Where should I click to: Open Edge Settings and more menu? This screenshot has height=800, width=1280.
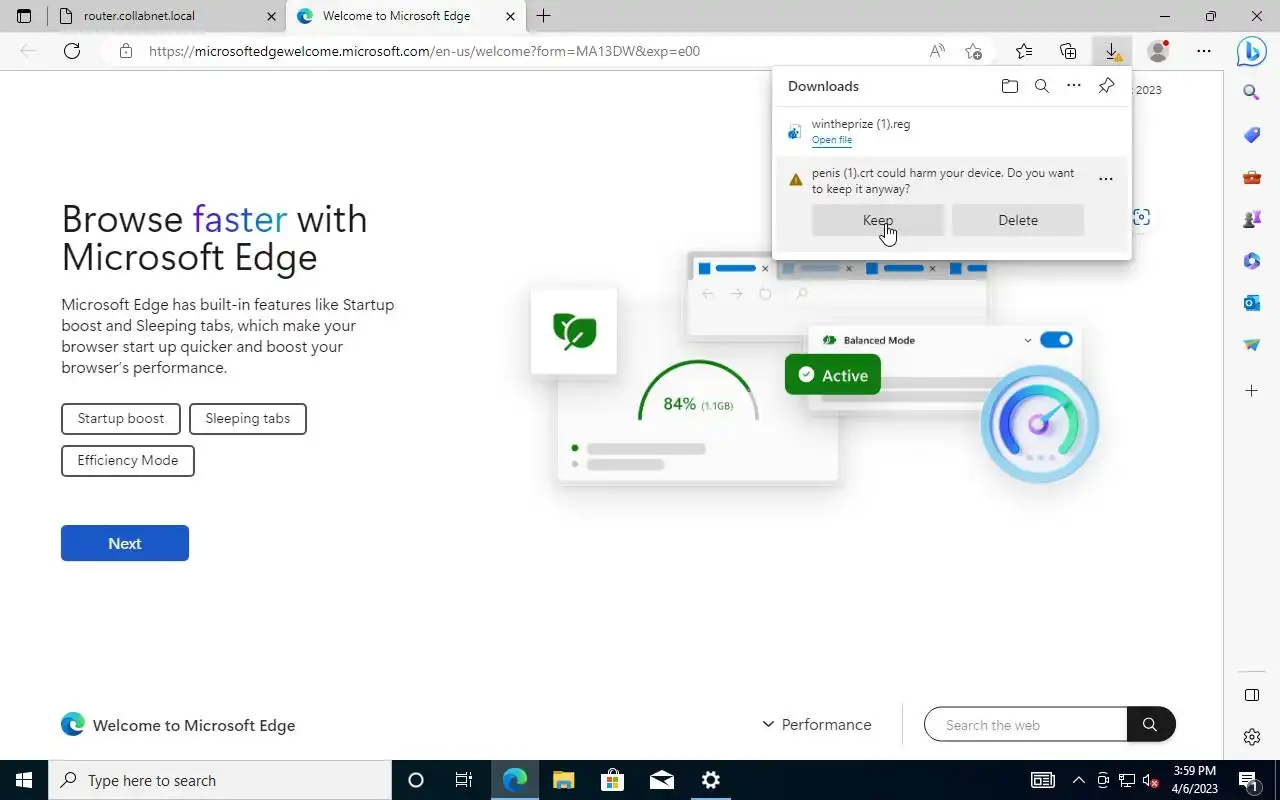1204,51
